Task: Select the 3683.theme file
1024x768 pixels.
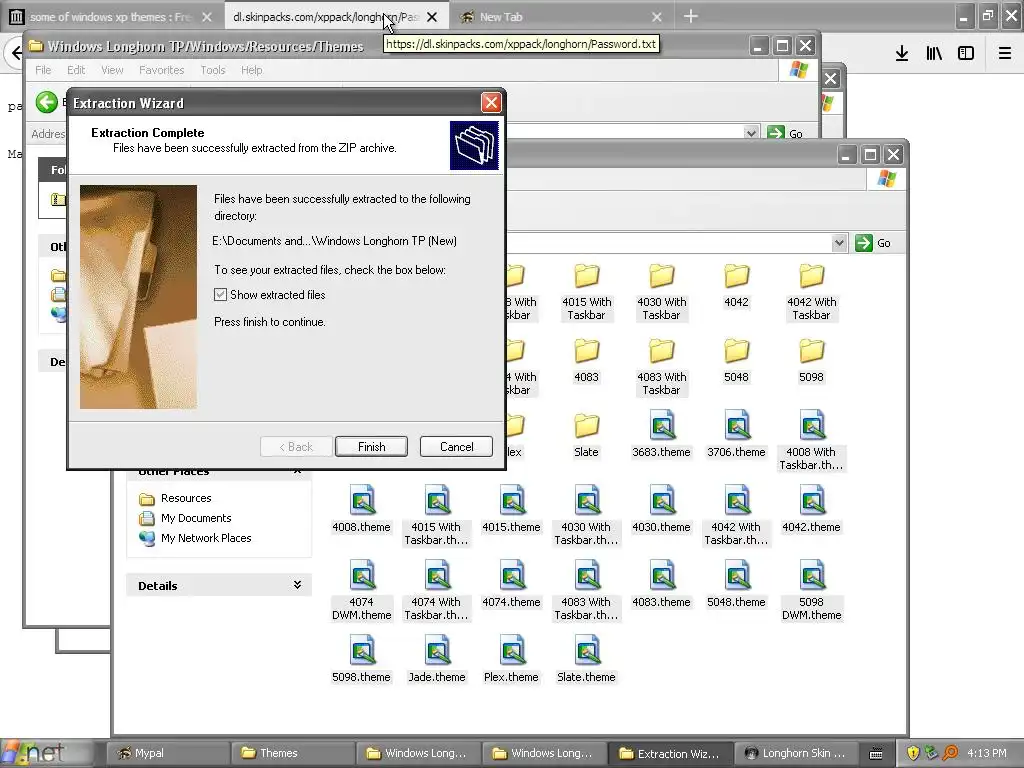Action: click(662, 434)
